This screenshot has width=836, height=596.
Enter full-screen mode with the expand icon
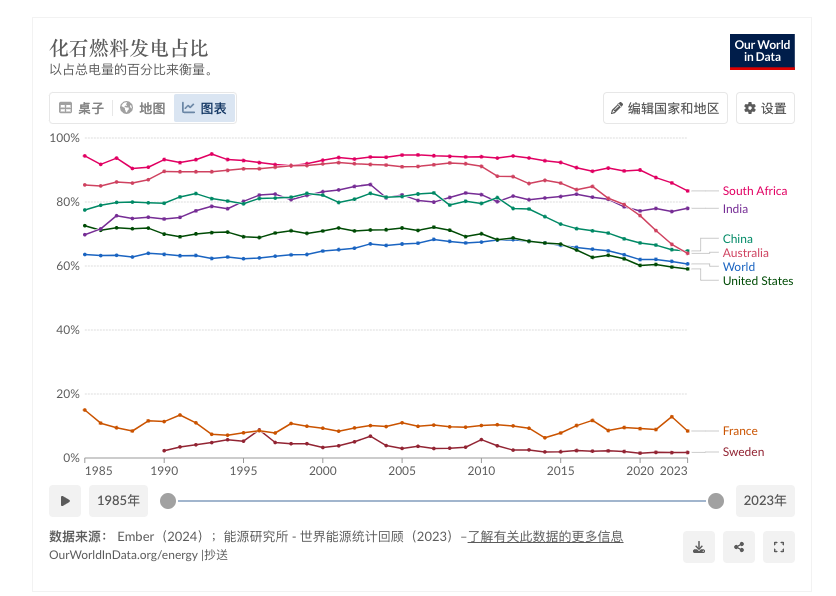pos(779,547)
